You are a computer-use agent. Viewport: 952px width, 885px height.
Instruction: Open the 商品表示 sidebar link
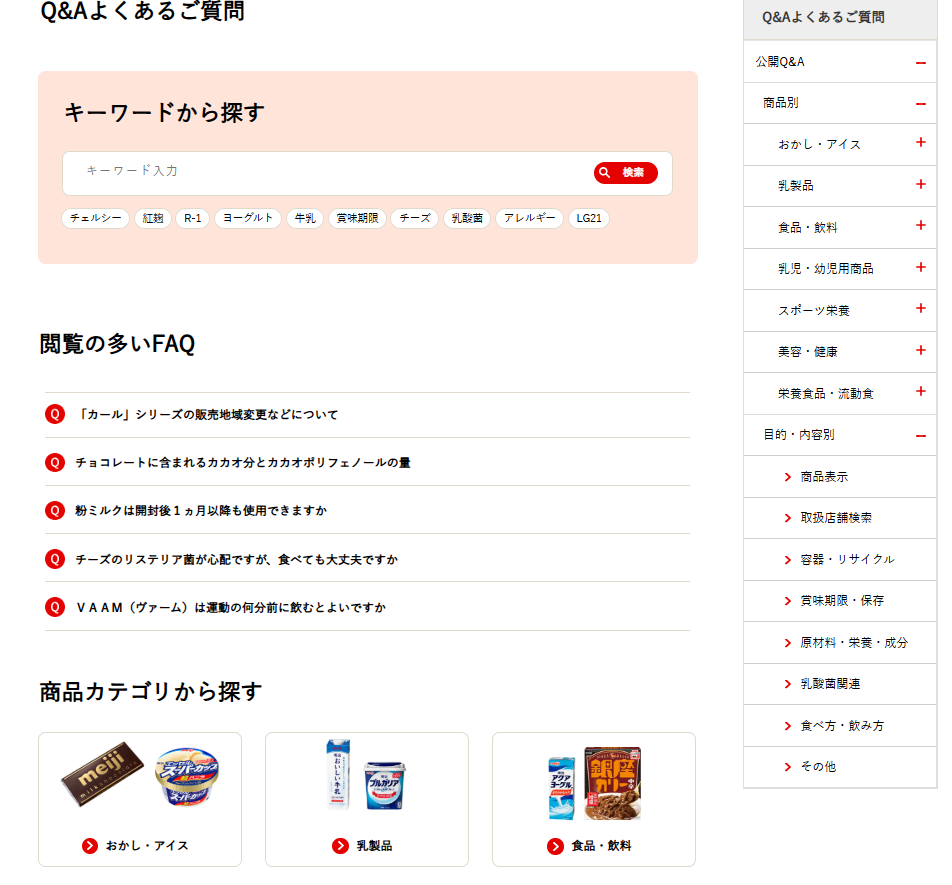[824, 477]
